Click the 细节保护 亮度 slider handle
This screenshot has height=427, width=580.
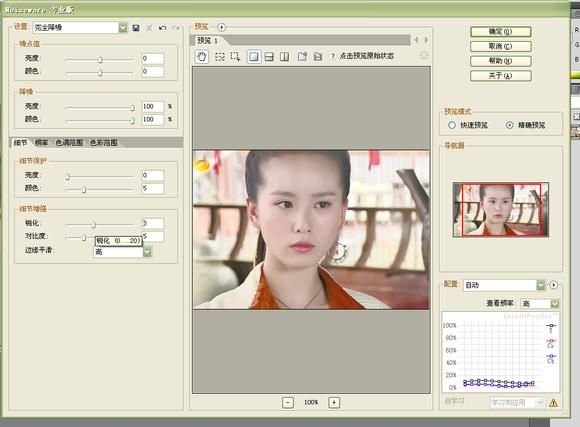click(x=68, y=176)
